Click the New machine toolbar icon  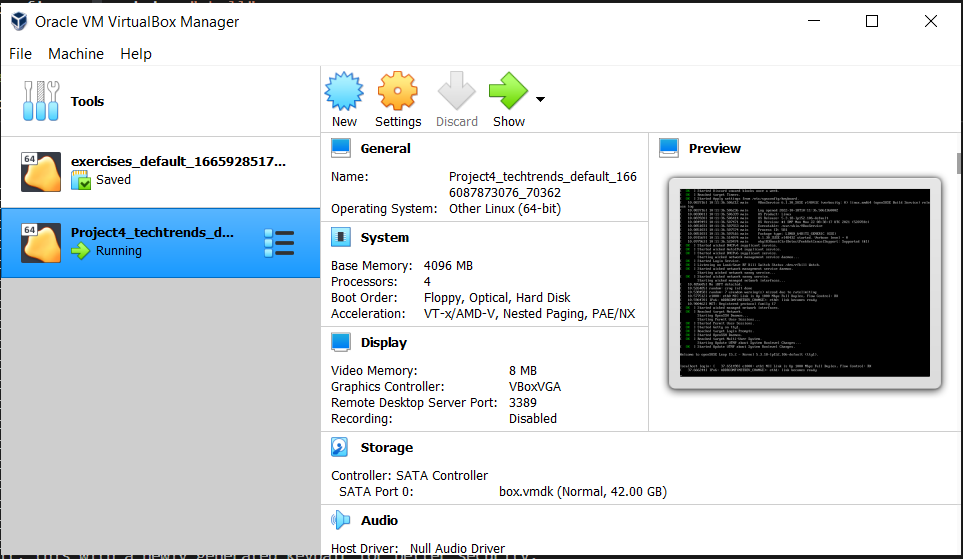coord(344,91)
